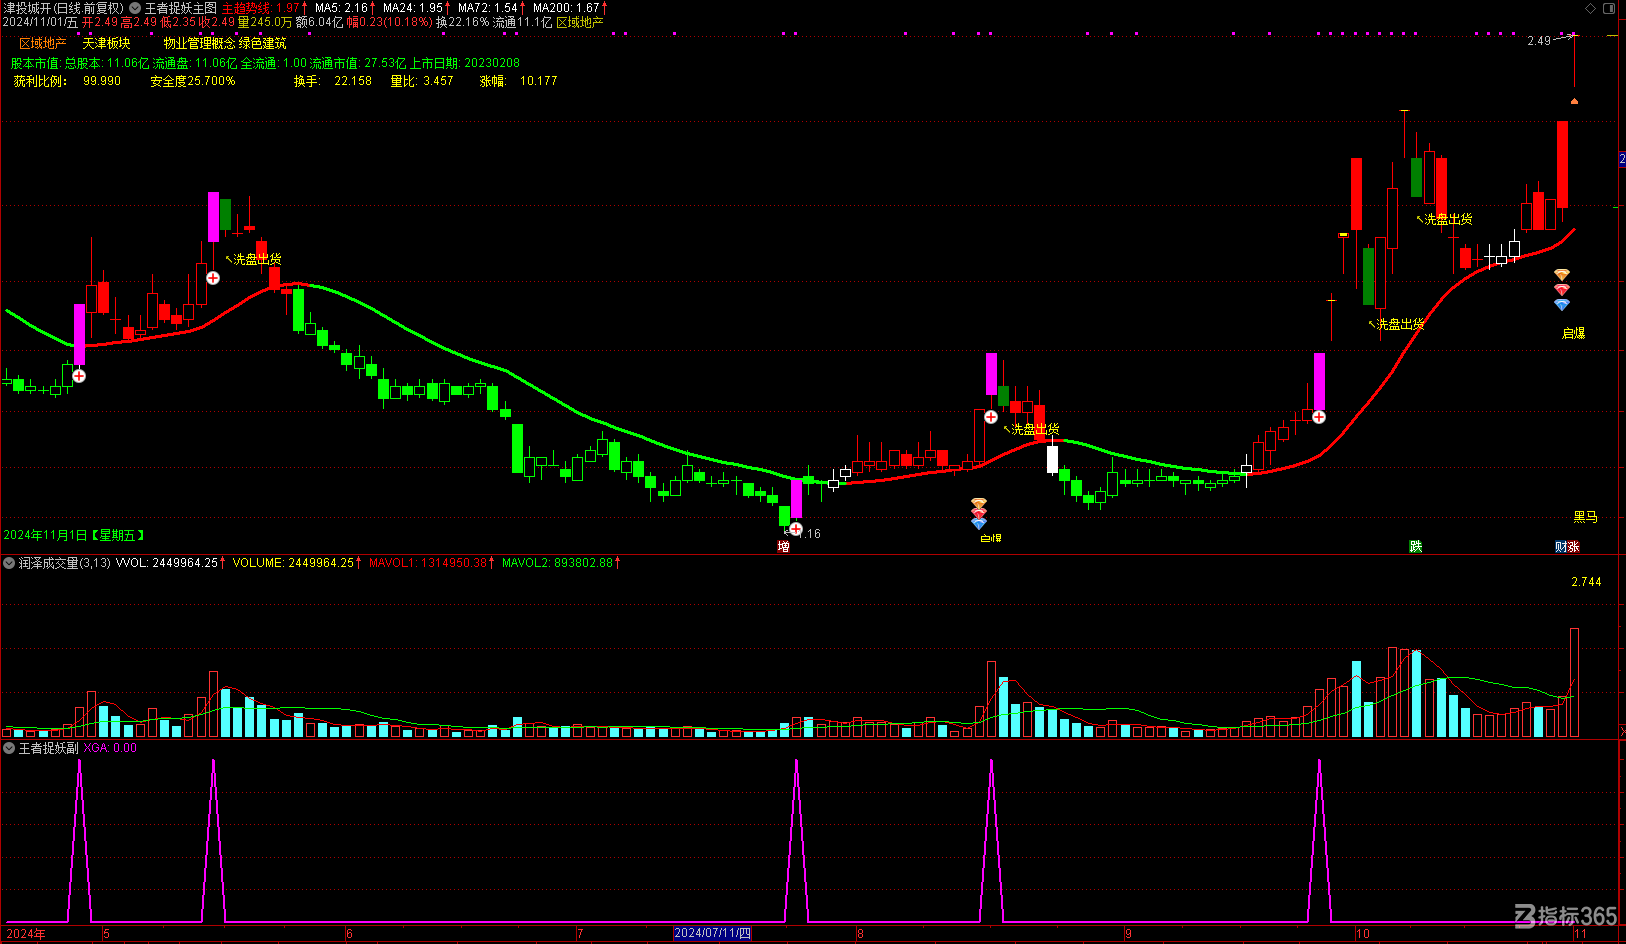Screen dimensions: 1626x944
Task: Click the MA24: 1.95 value in header
Action: point(413,8)
